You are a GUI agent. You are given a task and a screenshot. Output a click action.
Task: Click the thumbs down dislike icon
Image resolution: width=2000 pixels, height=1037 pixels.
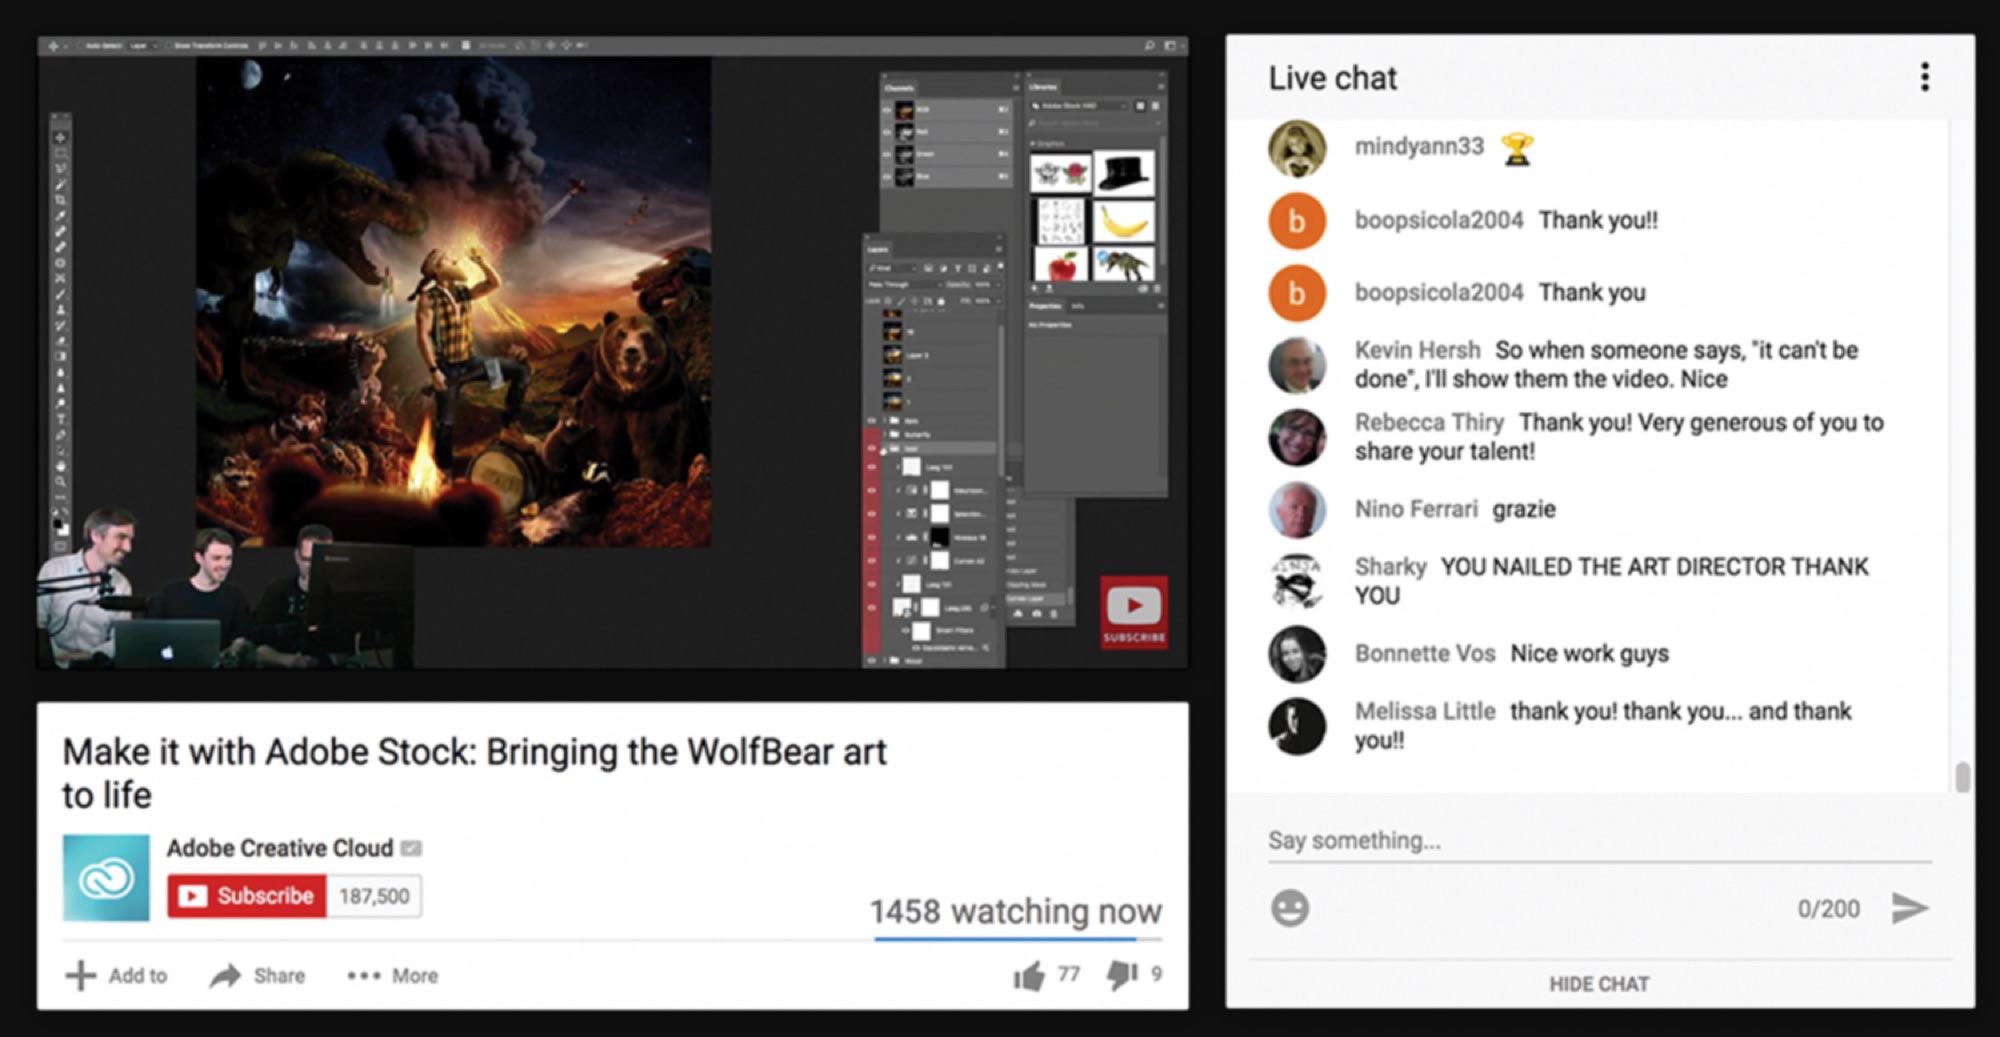1122,975
